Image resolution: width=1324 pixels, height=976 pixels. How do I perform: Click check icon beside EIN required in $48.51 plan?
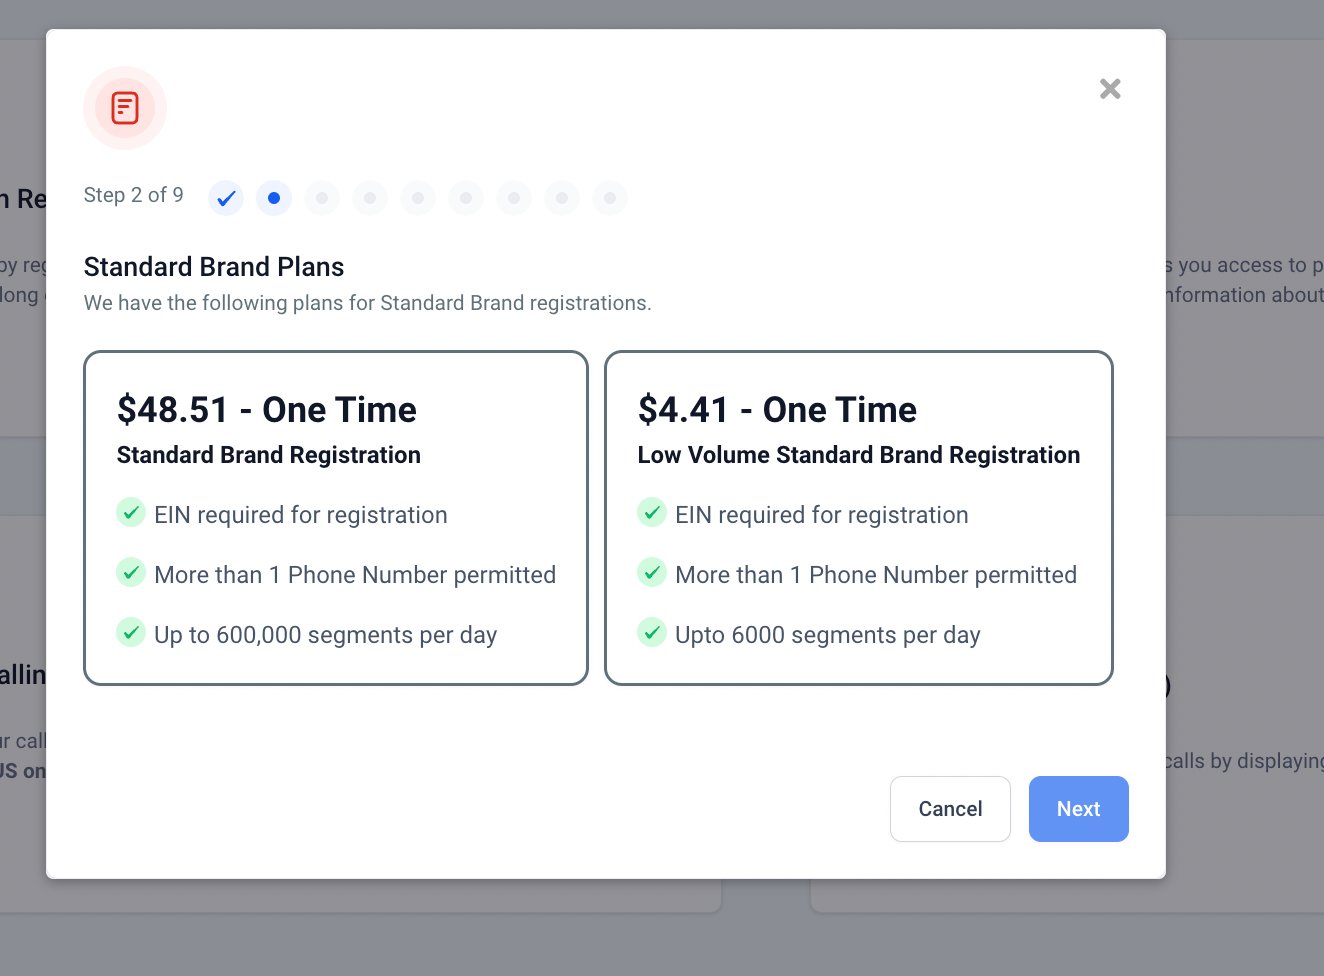(x=131, y=513)
